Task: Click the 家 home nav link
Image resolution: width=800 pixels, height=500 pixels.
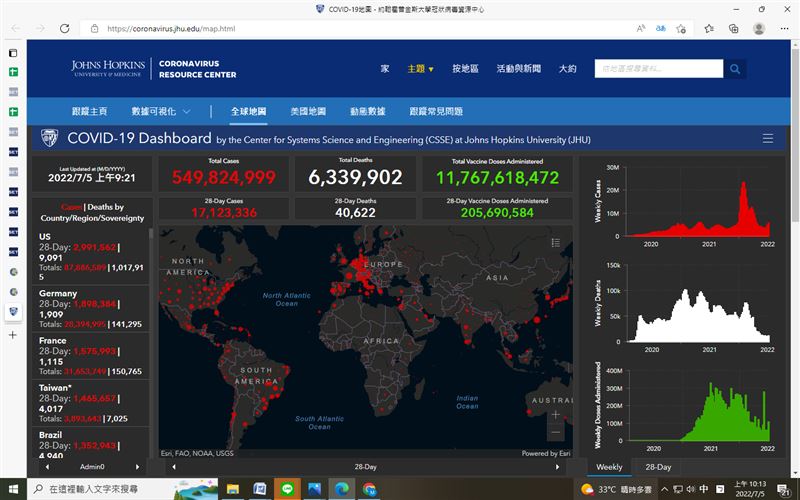Action: pyautogui.click(x=385, y=68)
